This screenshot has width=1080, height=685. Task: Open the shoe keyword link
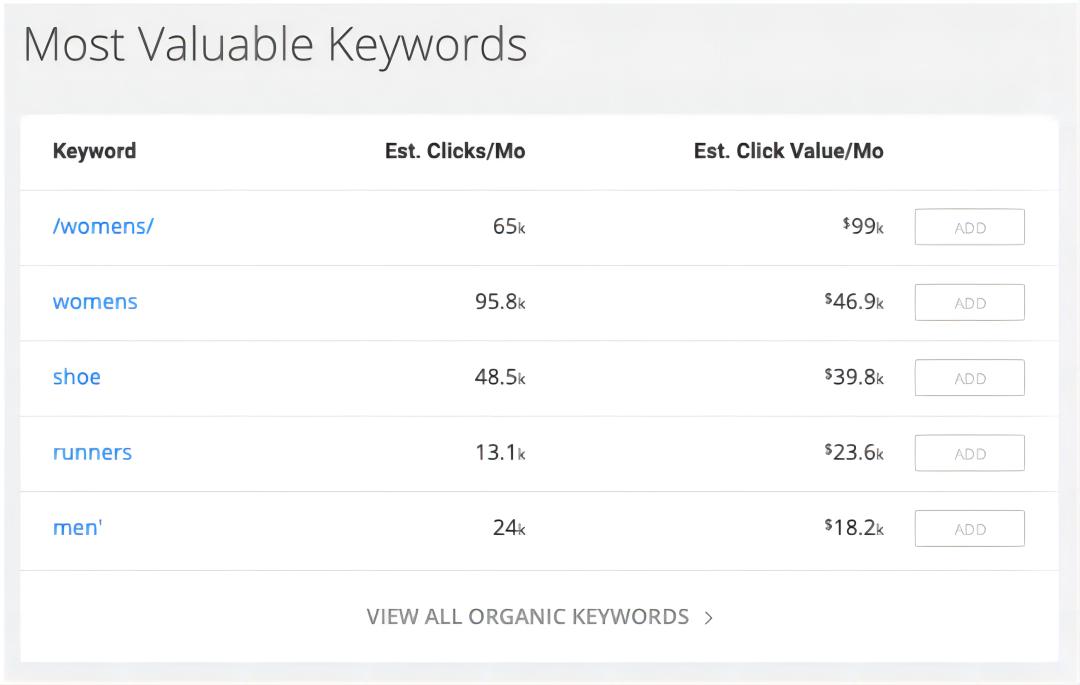[77, 377]
